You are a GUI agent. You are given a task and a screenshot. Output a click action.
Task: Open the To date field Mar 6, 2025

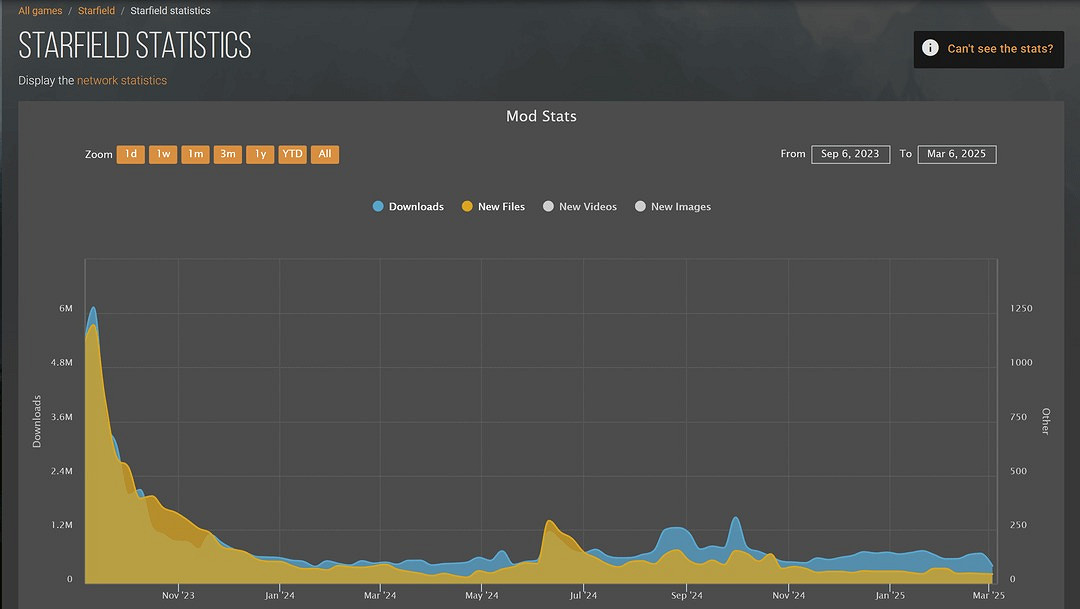[956, 154]
